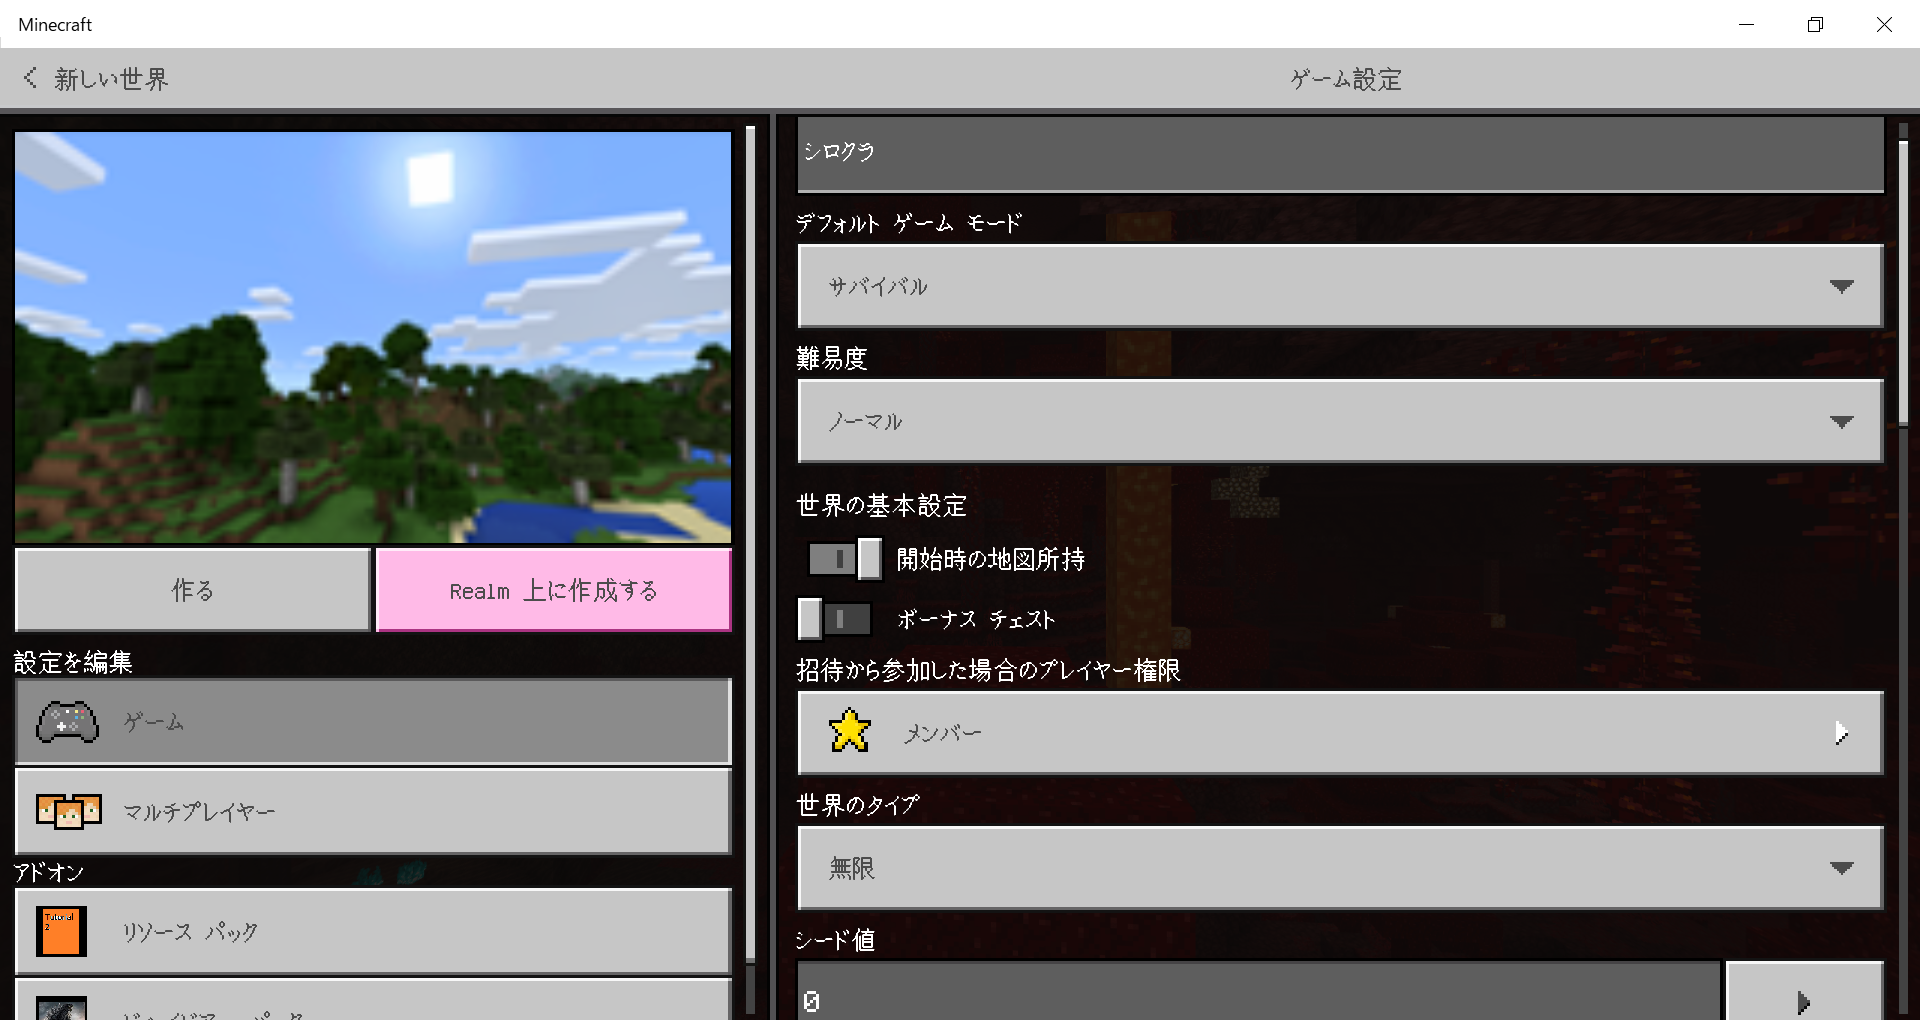Toggle 開始時の地図所持 switch
The image size is (1920, 1020).
(x=845, y=559)
